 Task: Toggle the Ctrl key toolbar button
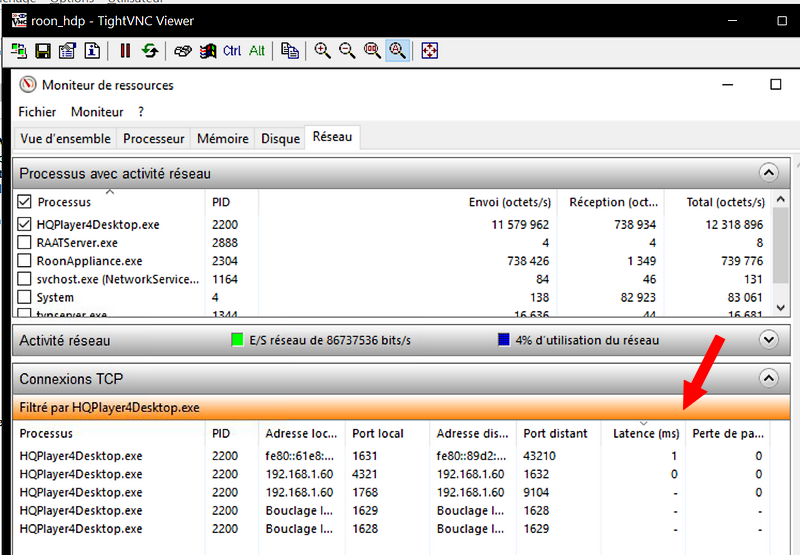tap(232, 51)
